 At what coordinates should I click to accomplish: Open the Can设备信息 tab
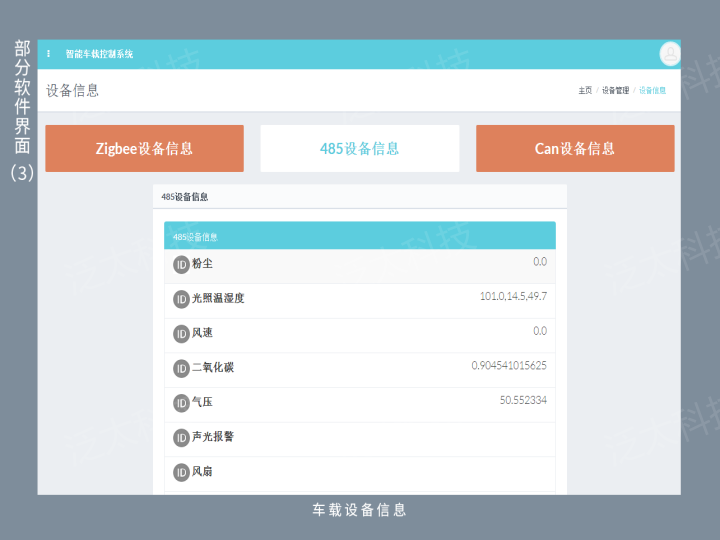click(x=575, y=149)
